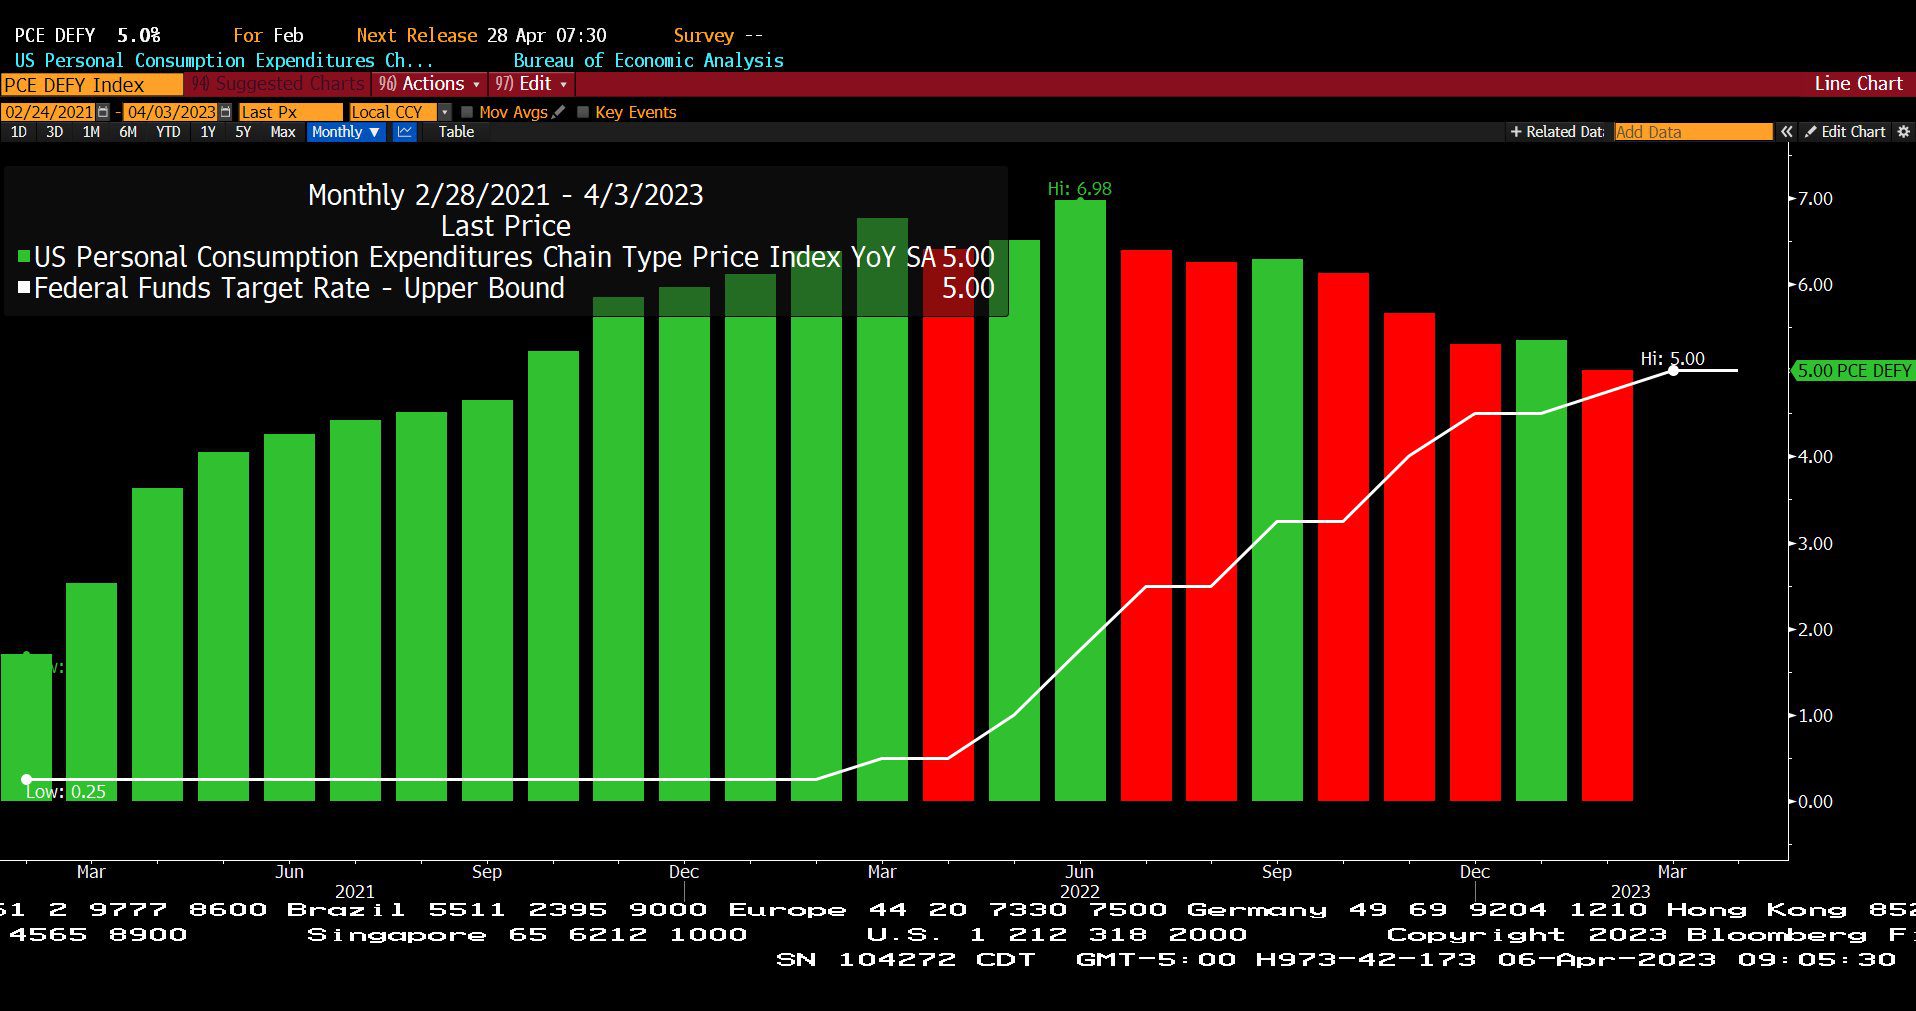Viewport: 1916px width, 1011px height.
Task: Switch to Table view
Action: [456, 132]
